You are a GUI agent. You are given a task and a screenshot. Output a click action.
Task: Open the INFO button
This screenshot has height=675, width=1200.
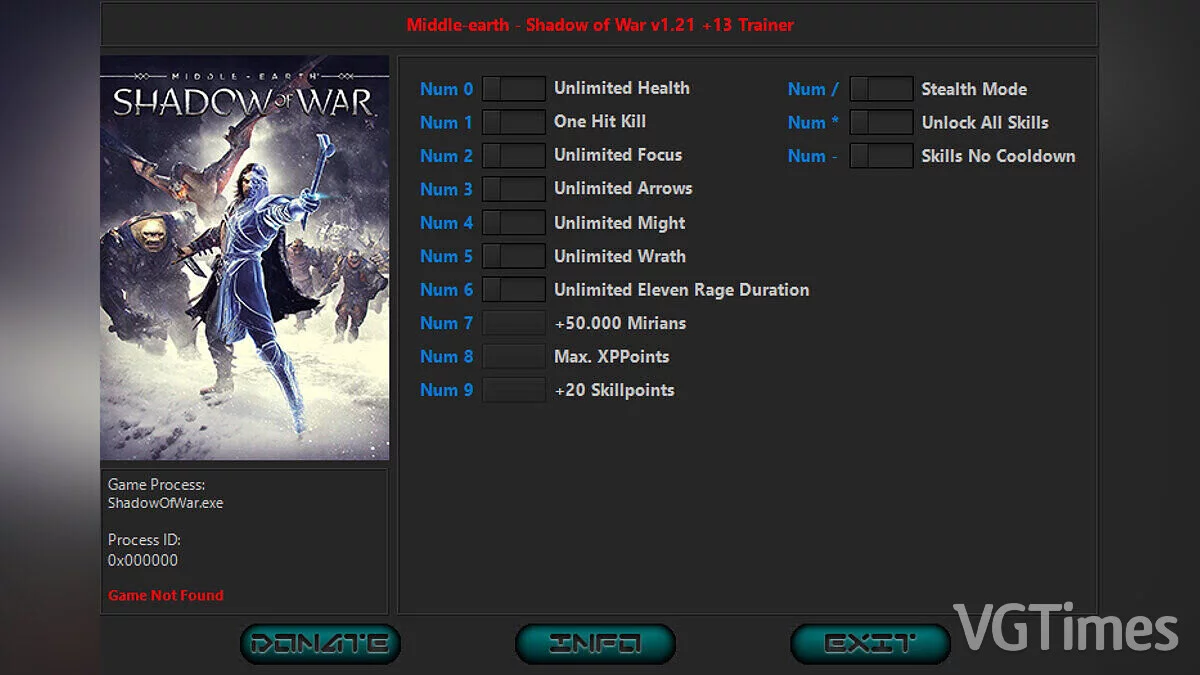(x=595, y=644)
